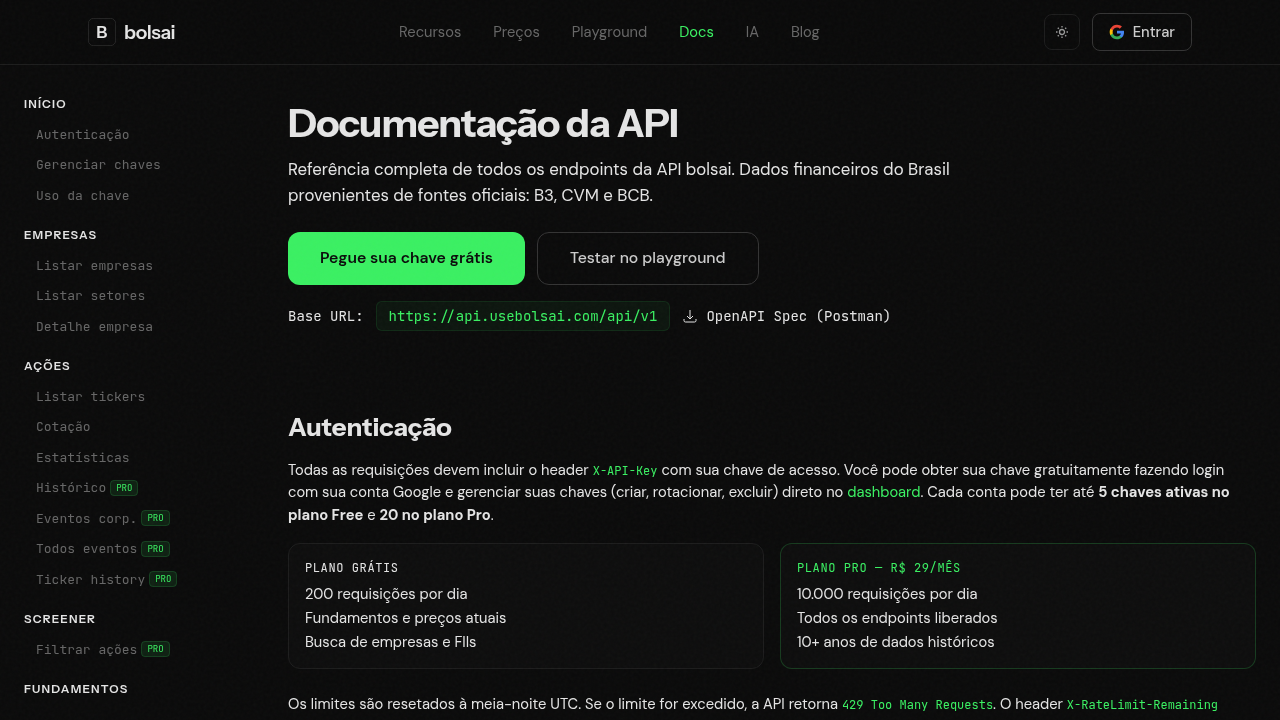Click the X-API-Key inline code

point(625,470)
